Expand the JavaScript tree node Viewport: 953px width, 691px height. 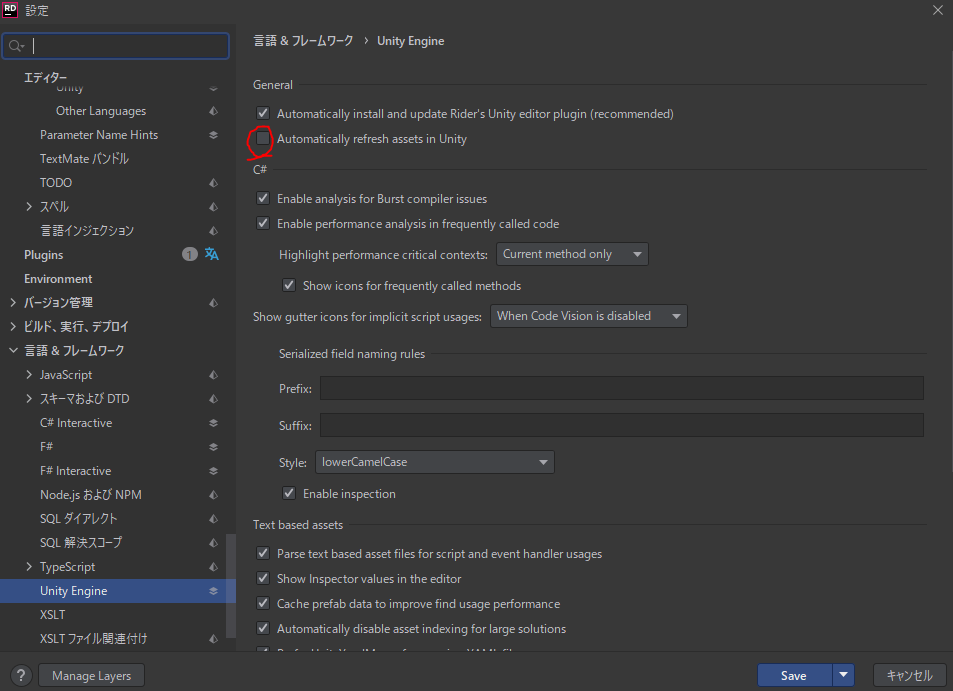point(29,375)
